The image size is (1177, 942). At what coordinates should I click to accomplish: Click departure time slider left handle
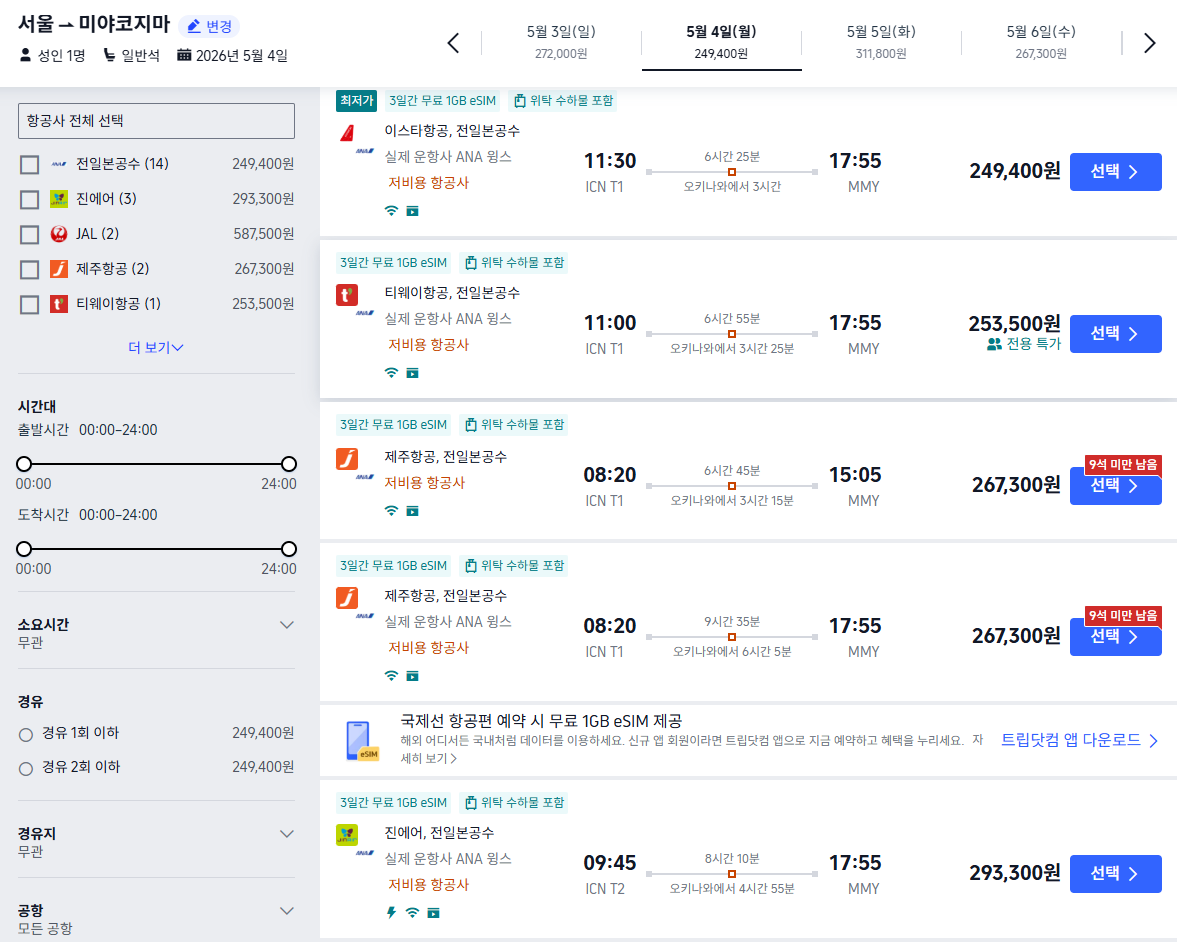pyautogui.click(x=24, y=464)
